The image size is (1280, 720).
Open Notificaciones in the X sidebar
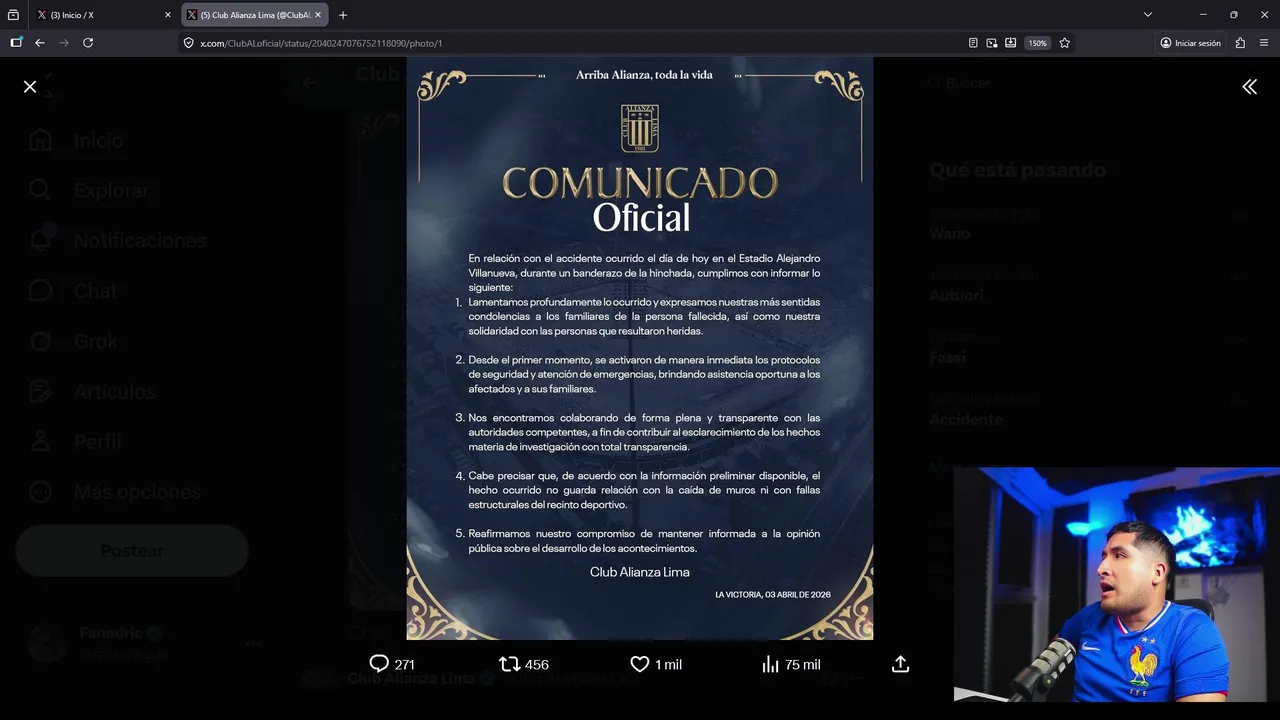[x=118, y=241]
